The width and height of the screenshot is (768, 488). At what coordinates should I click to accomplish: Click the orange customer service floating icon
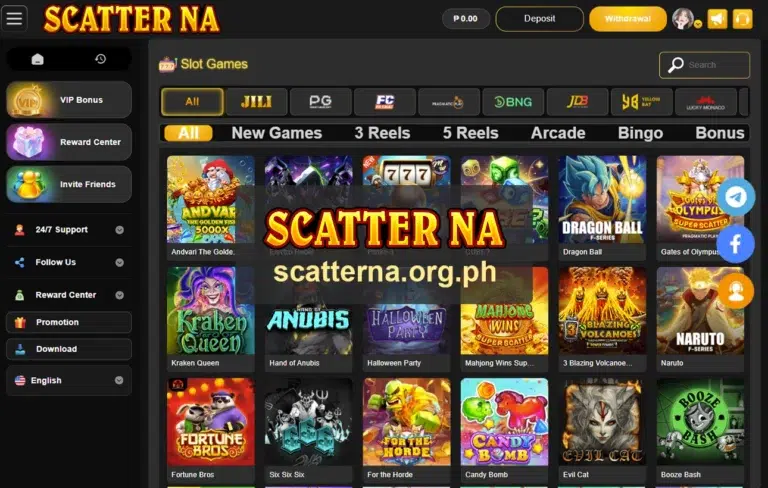pos(736,291)
